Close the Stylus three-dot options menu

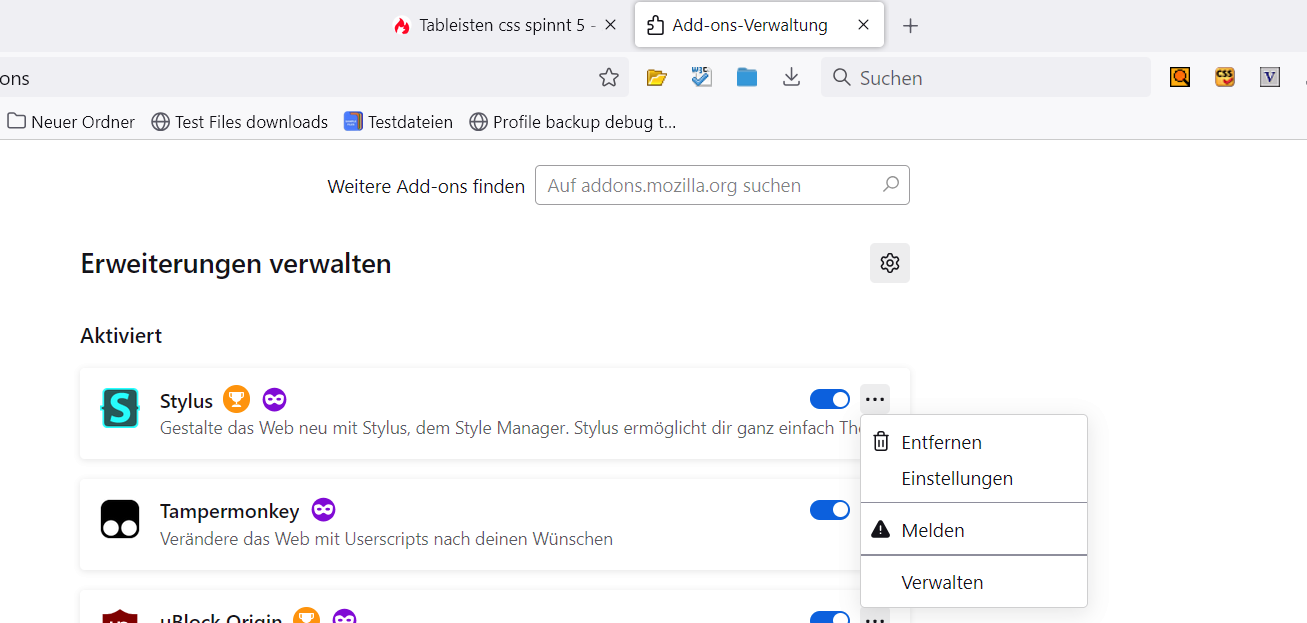[875, 400]
